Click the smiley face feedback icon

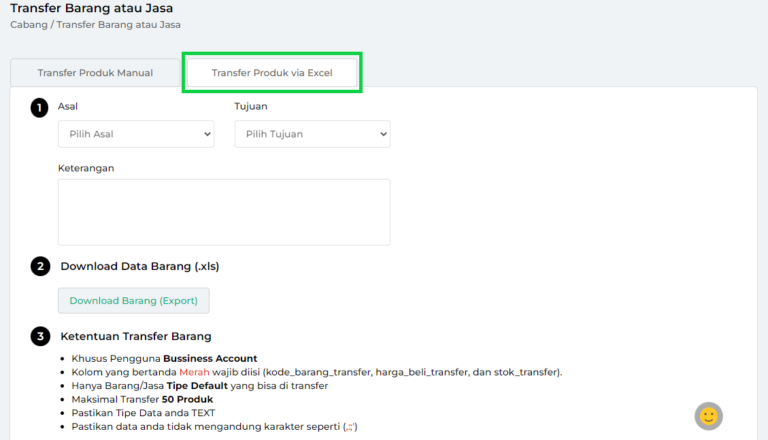pos(708,416)
